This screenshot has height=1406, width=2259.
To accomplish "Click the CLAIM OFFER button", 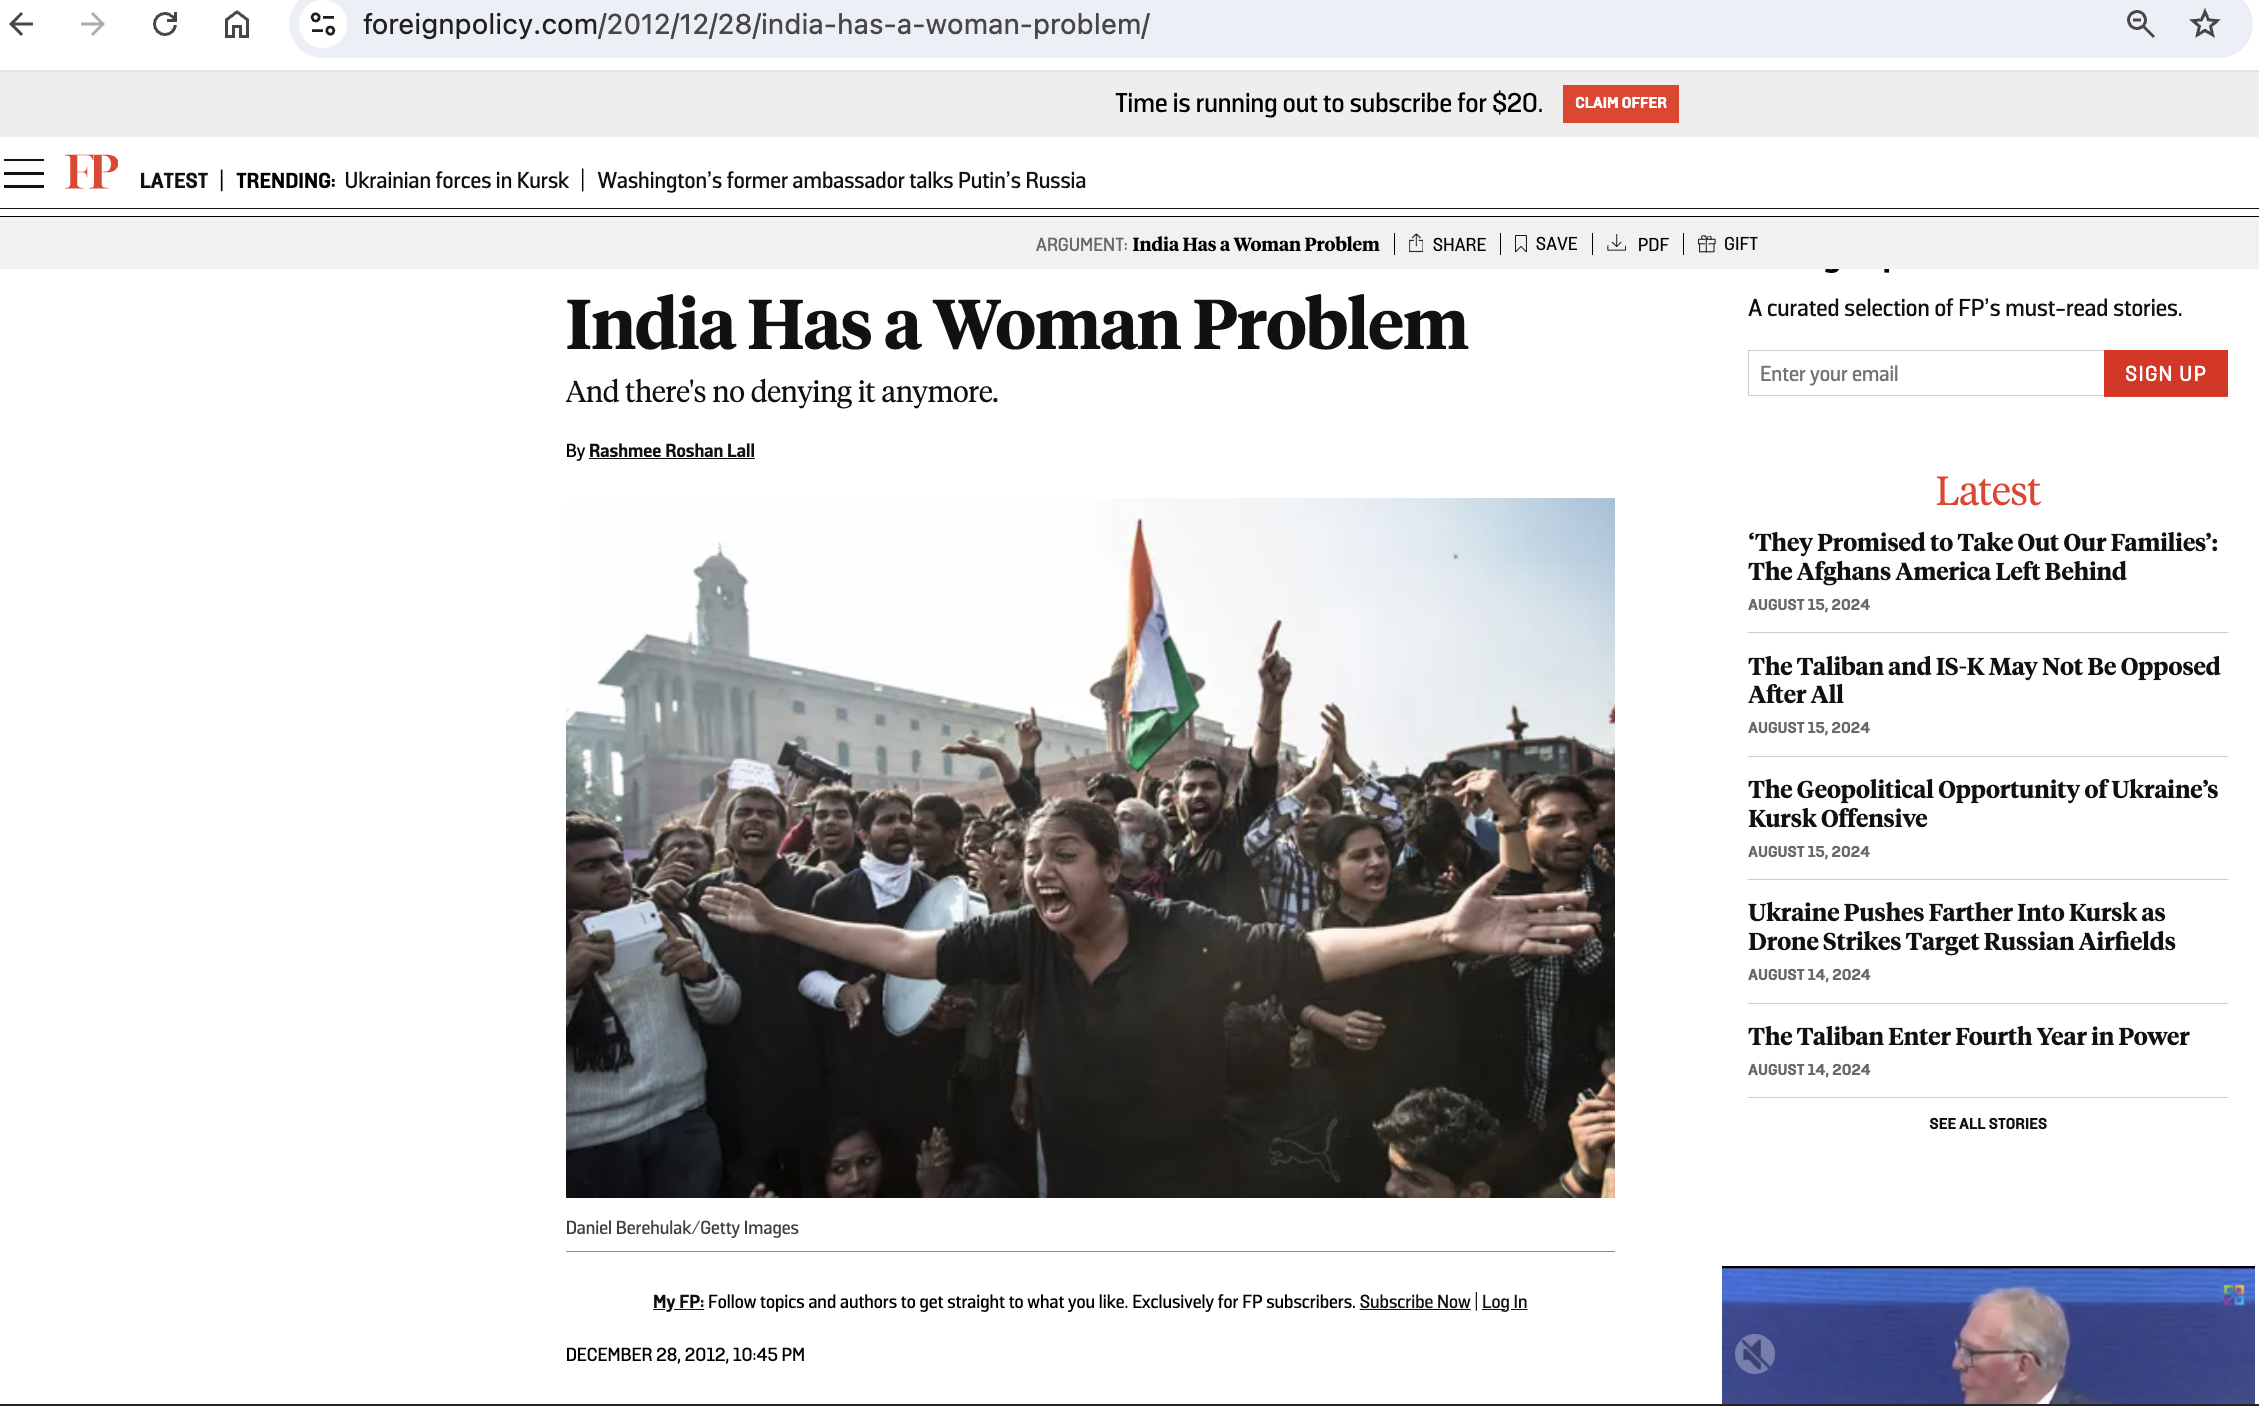I will pos(1620,103).
